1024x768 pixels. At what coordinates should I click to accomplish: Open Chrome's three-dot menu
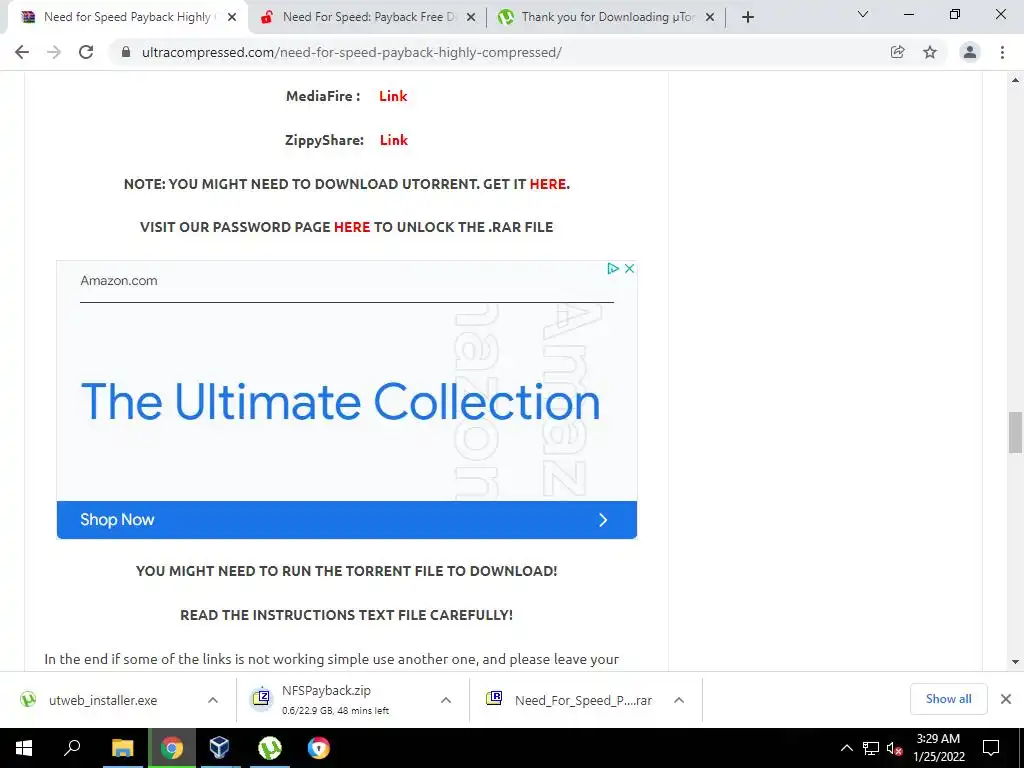pos(1002,52)
